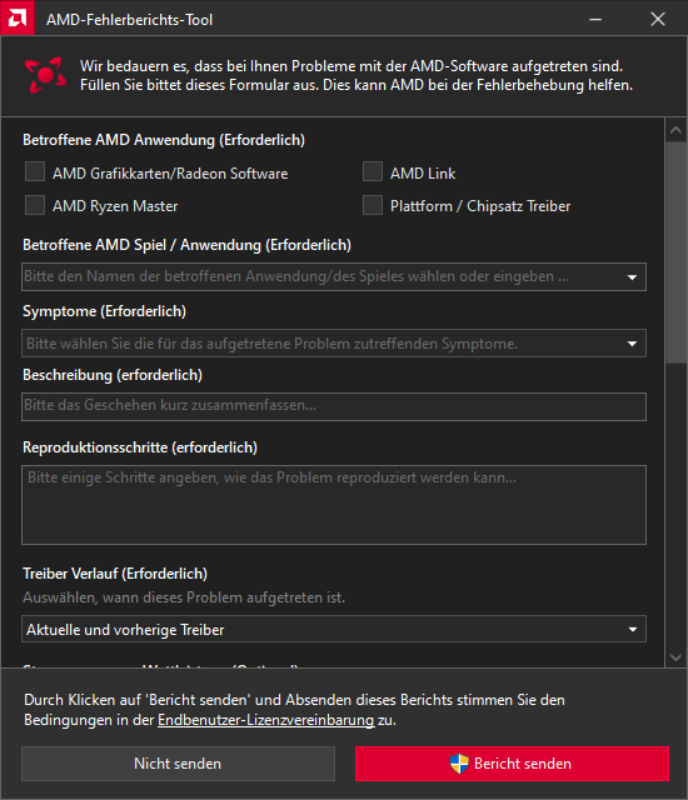The width and height of the screenshot is (688, 800).
Task: Select Plattform / Chipsatz Treiber checkbox
Action: tap(373, 205)
